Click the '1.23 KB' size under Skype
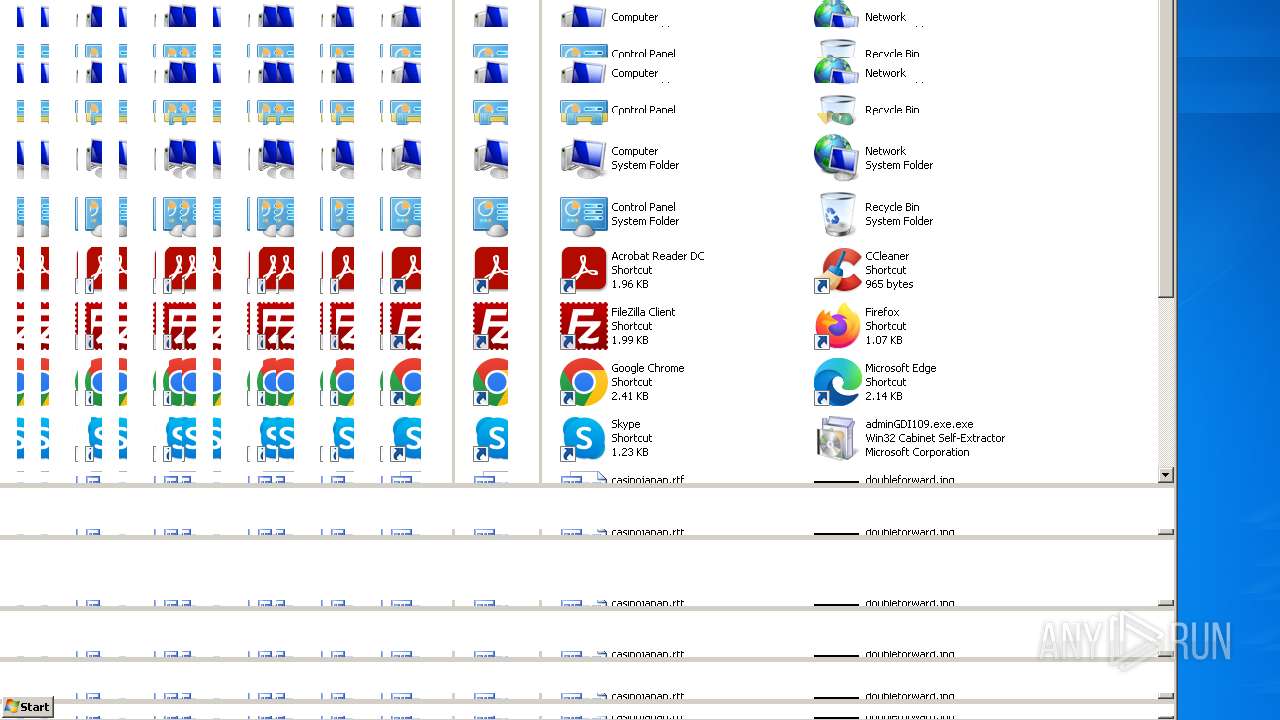This screenshot has height=720, width=1280. (630, 452)
